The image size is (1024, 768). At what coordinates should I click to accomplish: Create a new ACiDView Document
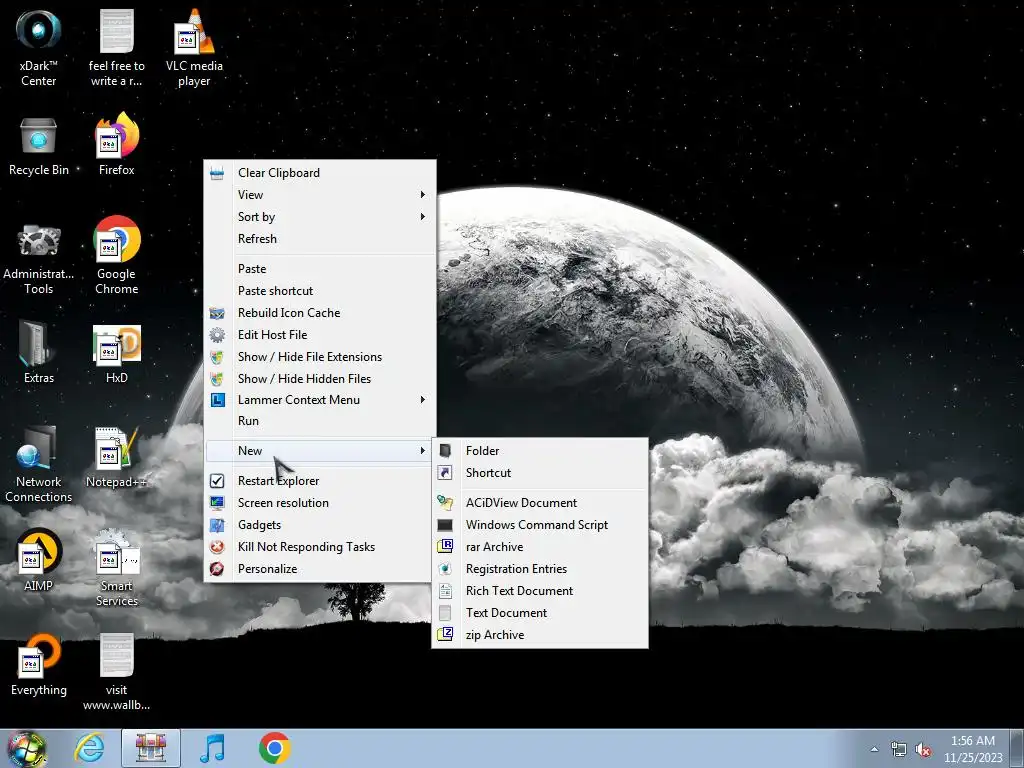coord(540,503)
